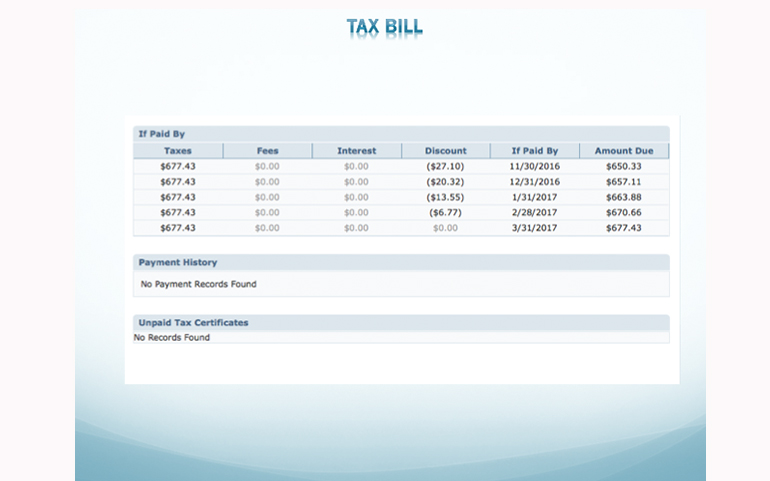Sort by the Amount Due column header
This screenshot has width=770, height=481.
(x=624, y=151)
